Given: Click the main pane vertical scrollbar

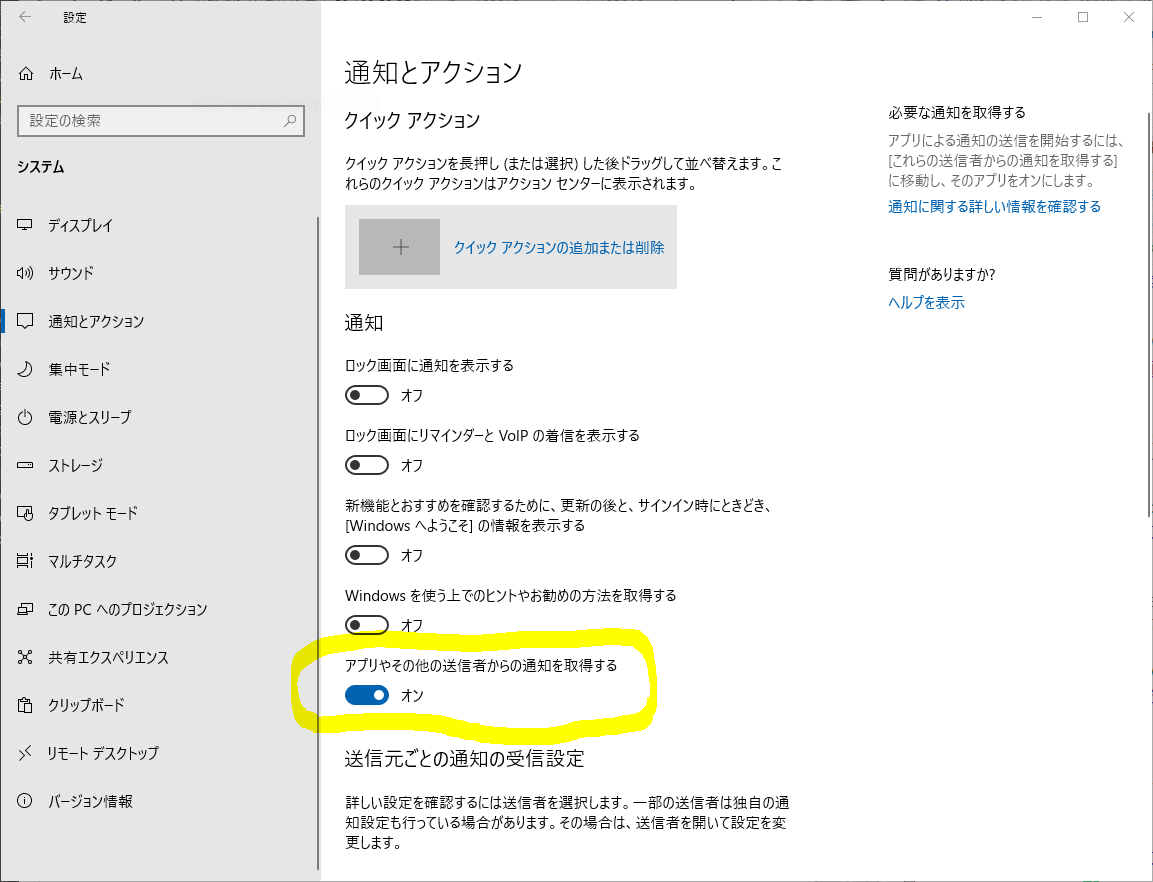Looking at the screenshot, I should (x=1149, y=315).
